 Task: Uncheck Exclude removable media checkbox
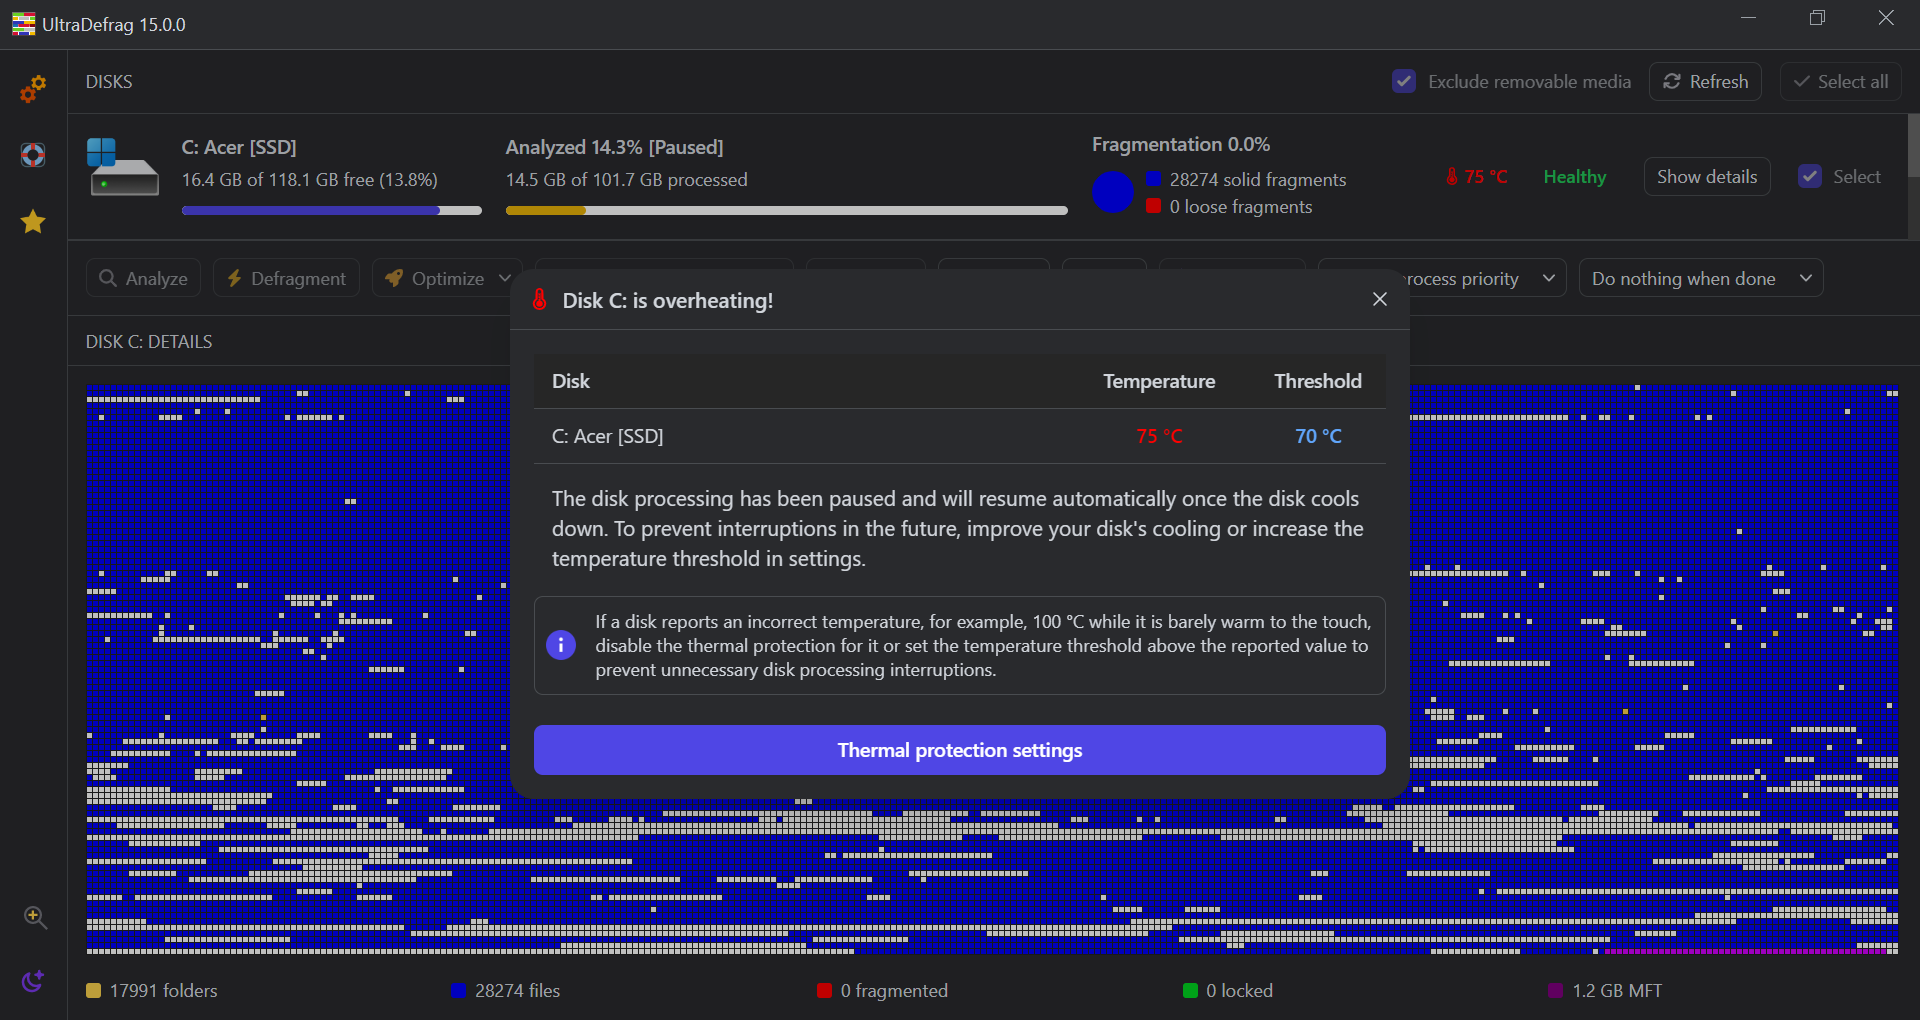tap(1404, 81)
